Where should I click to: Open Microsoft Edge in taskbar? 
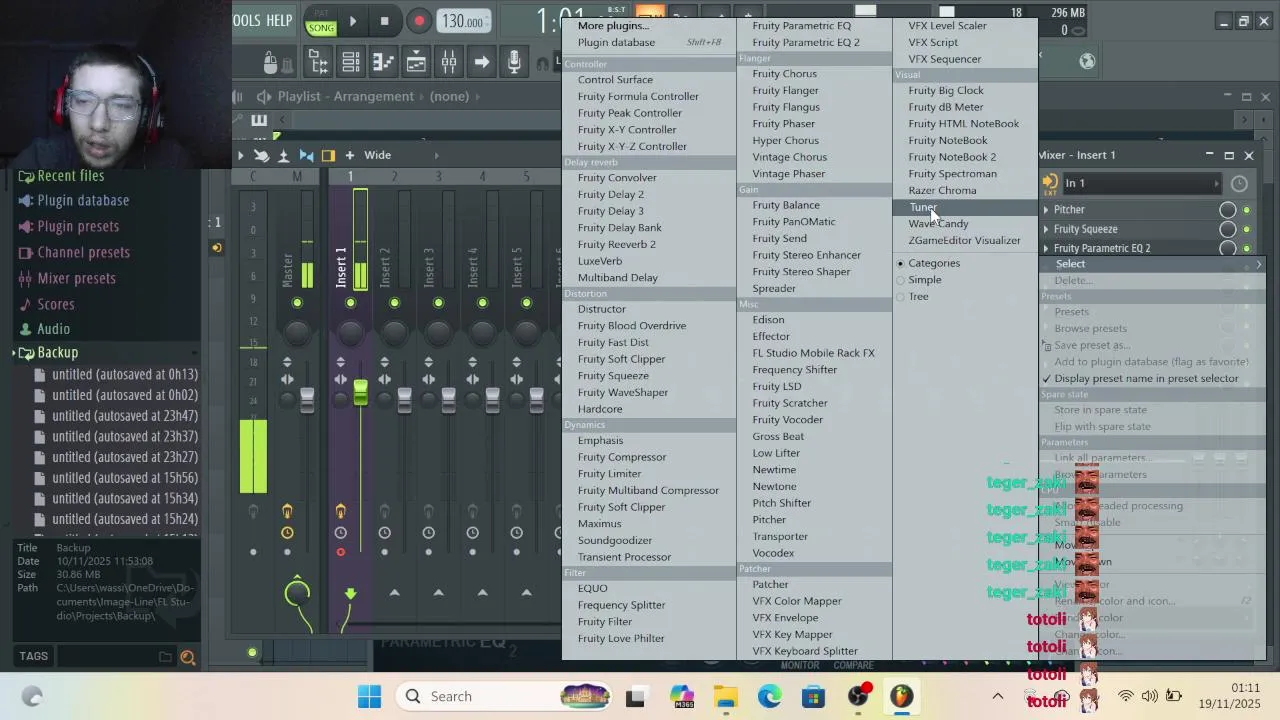769,696
